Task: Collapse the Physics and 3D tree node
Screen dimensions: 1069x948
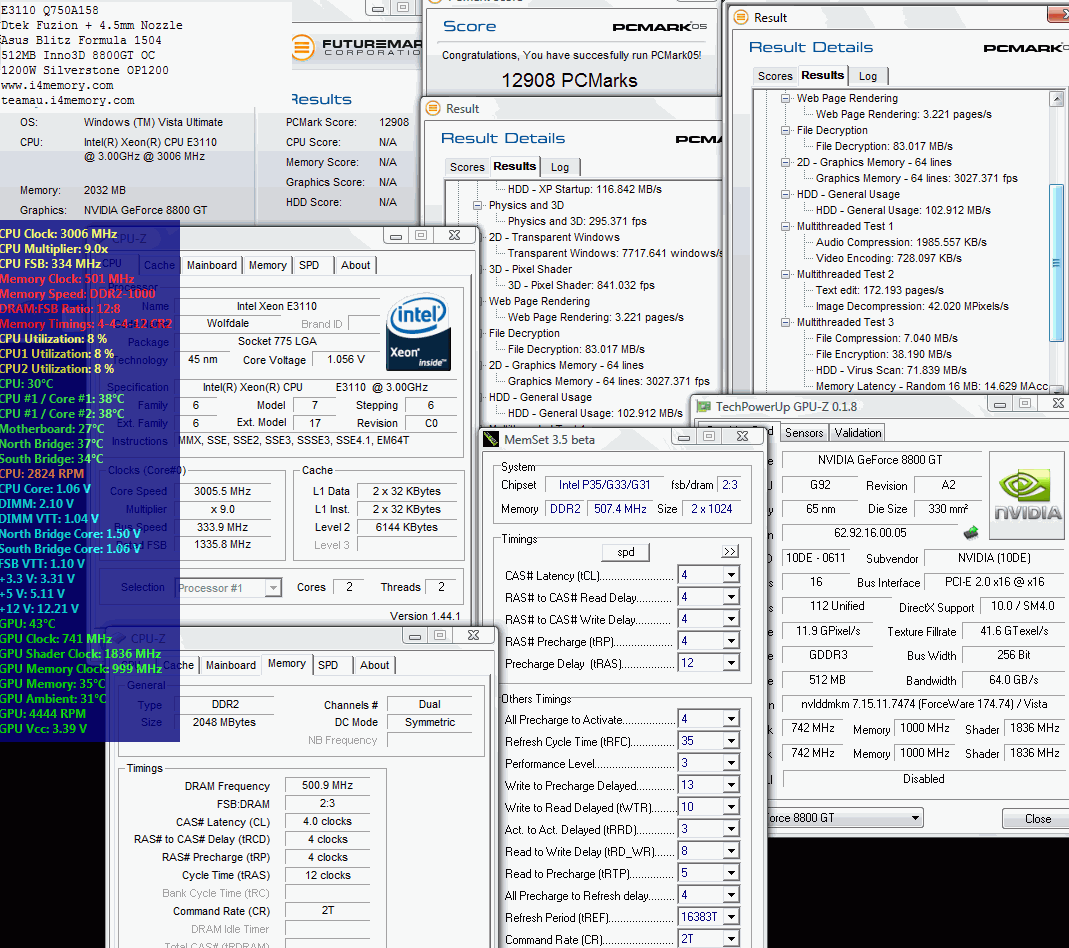Action: (477, 205)
